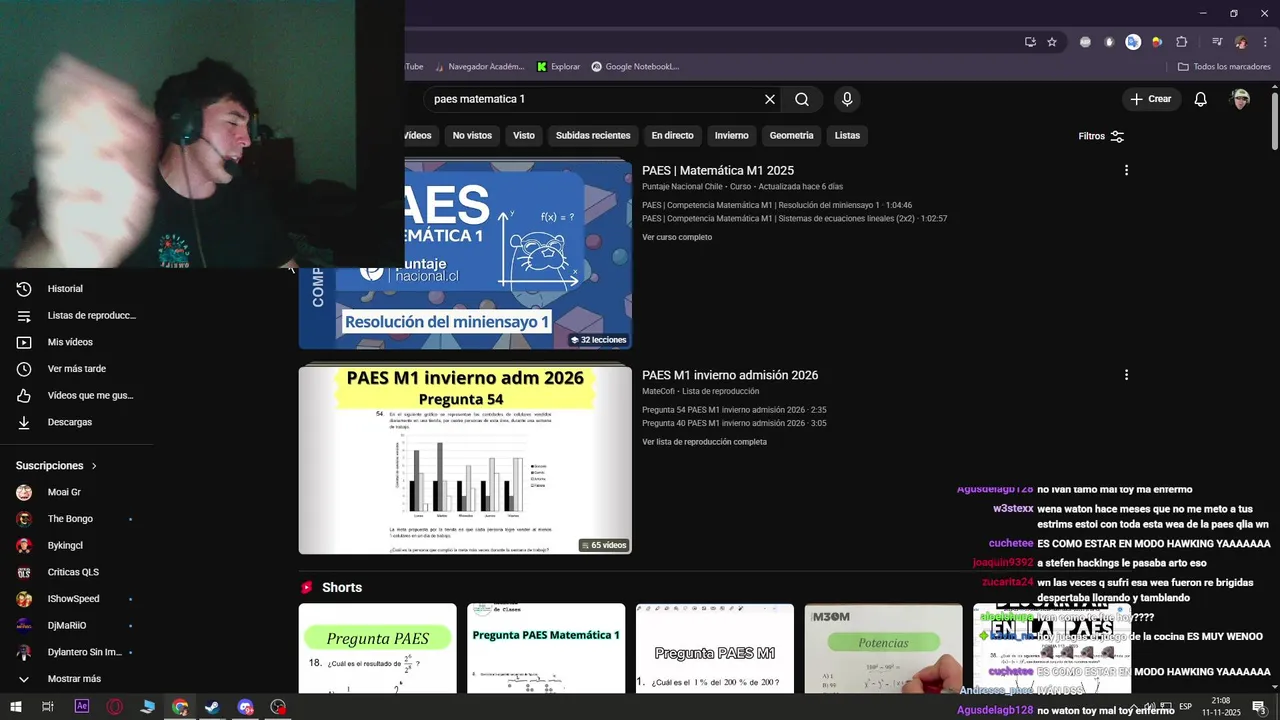
Task: Open Ver más tarde in sidebar
Action: 76,369
